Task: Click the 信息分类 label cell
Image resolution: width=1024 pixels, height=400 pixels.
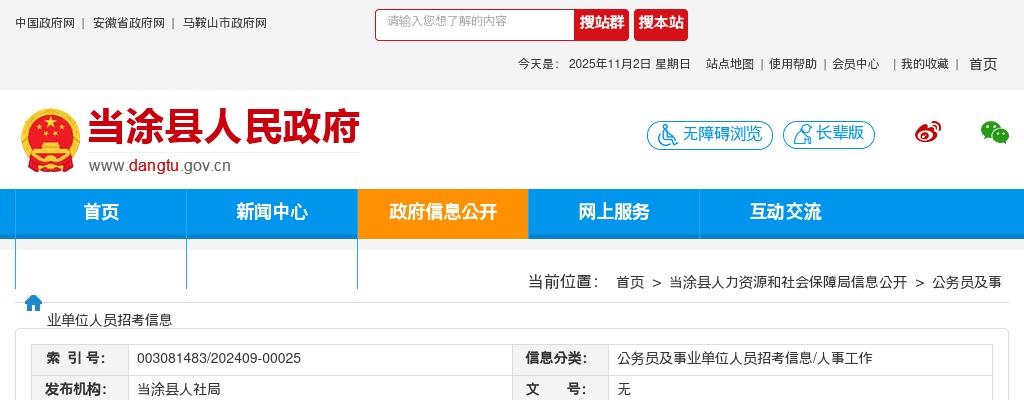Action: (560, 359)
